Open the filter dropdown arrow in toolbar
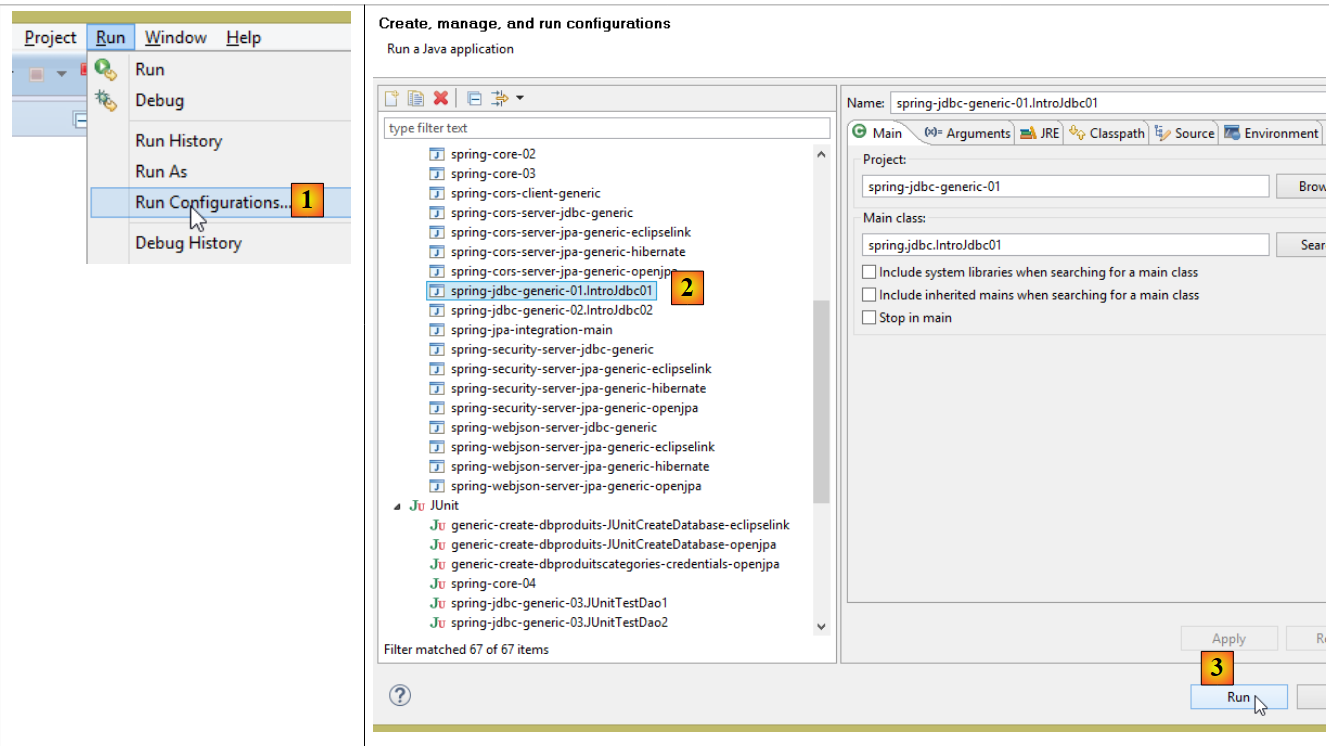The width and height of the screenshot is (1329, 746). click(x=520, y=98)
